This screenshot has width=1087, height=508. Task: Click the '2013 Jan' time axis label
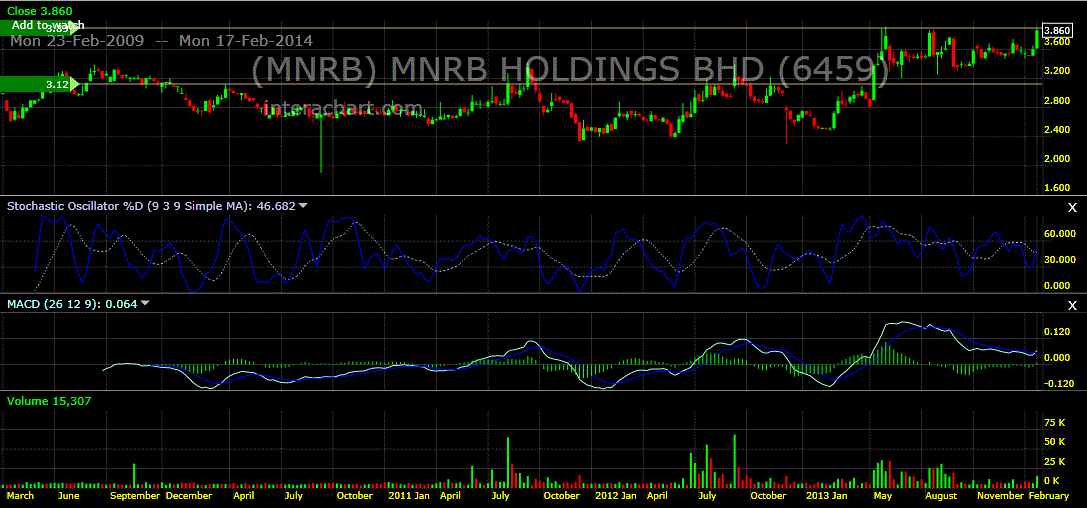(827, 496)
